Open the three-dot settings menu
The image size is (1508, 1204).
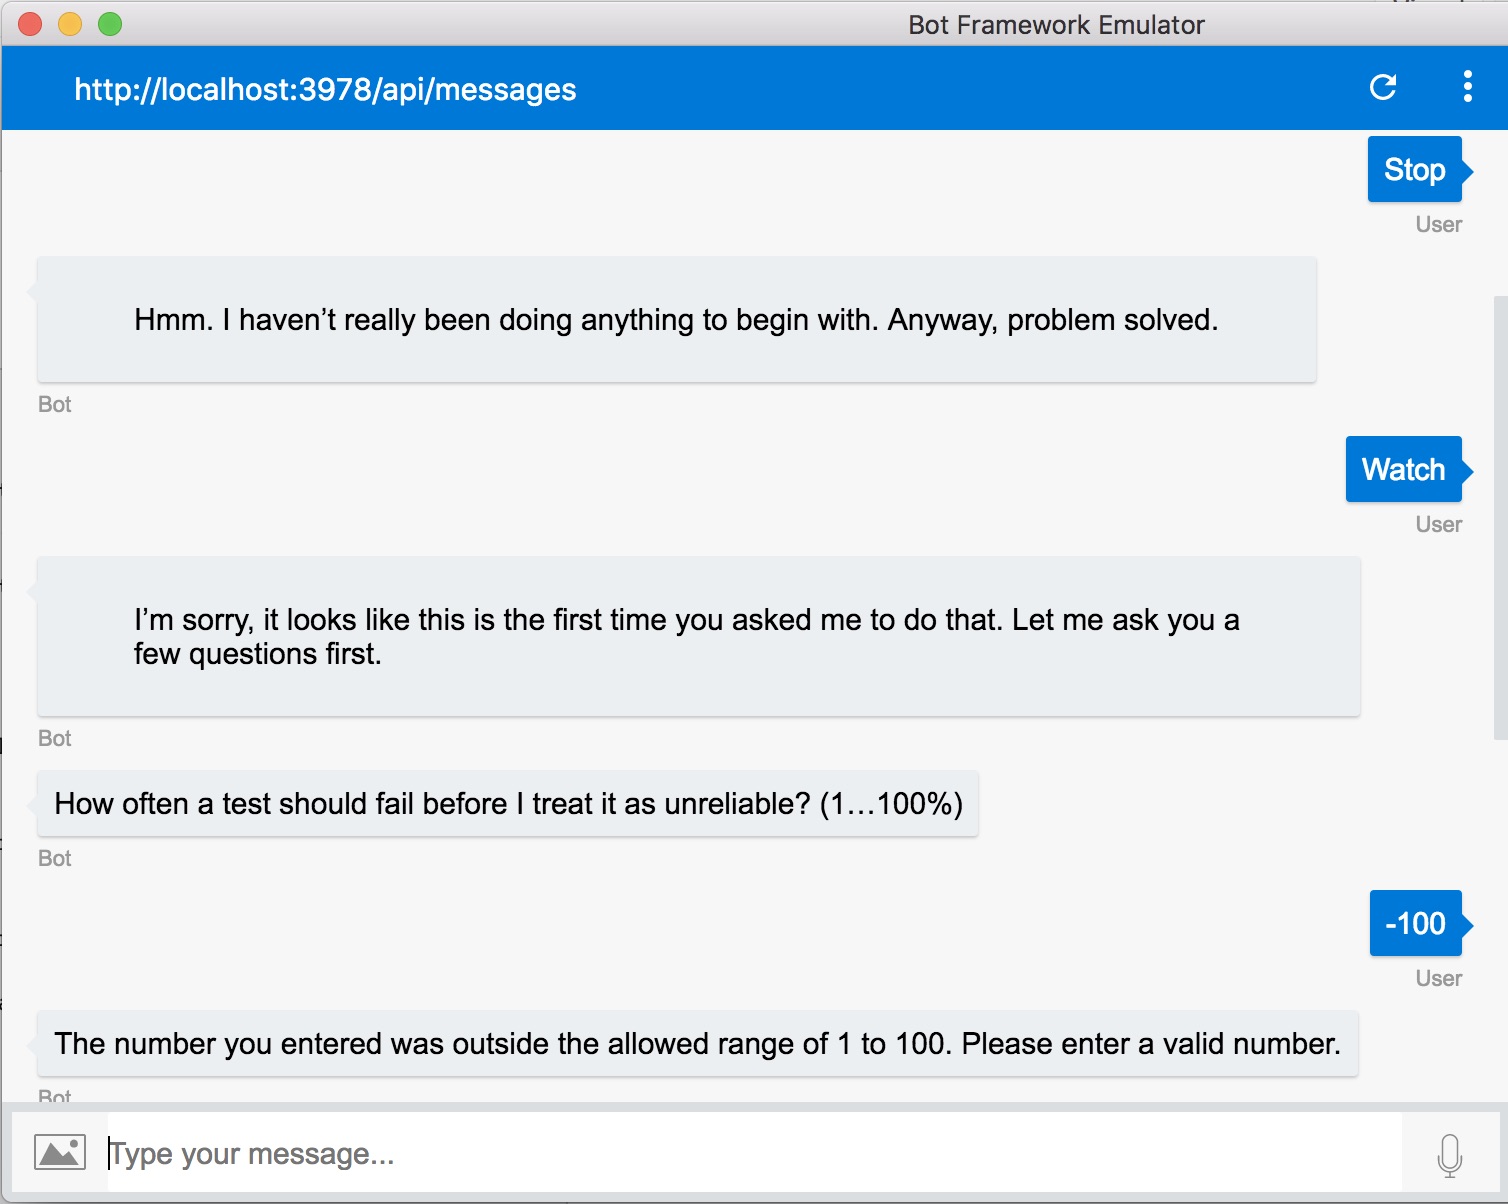coord(1467,87)
